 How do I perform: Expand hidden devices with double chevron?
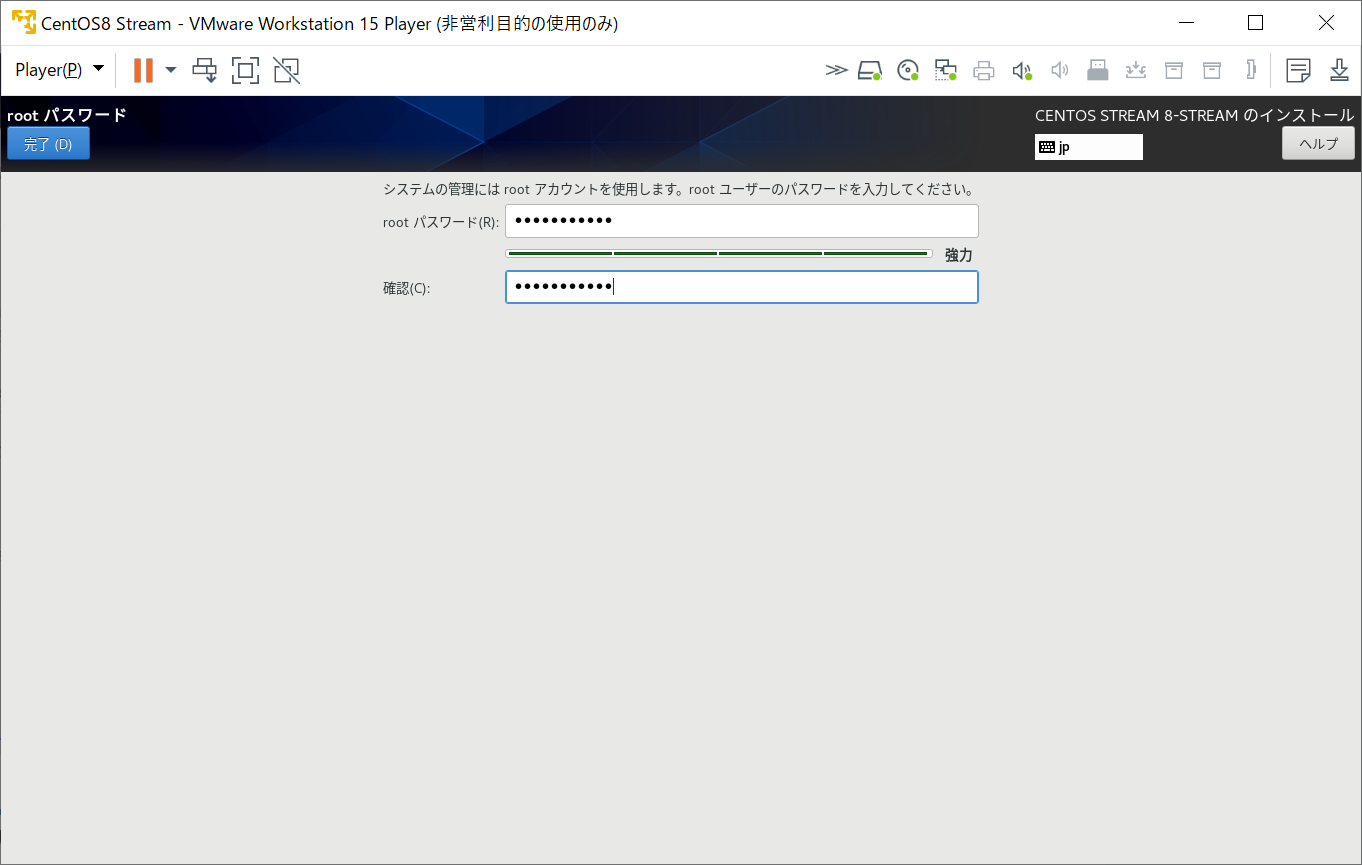pyautogui.click(x=836, y=70)
